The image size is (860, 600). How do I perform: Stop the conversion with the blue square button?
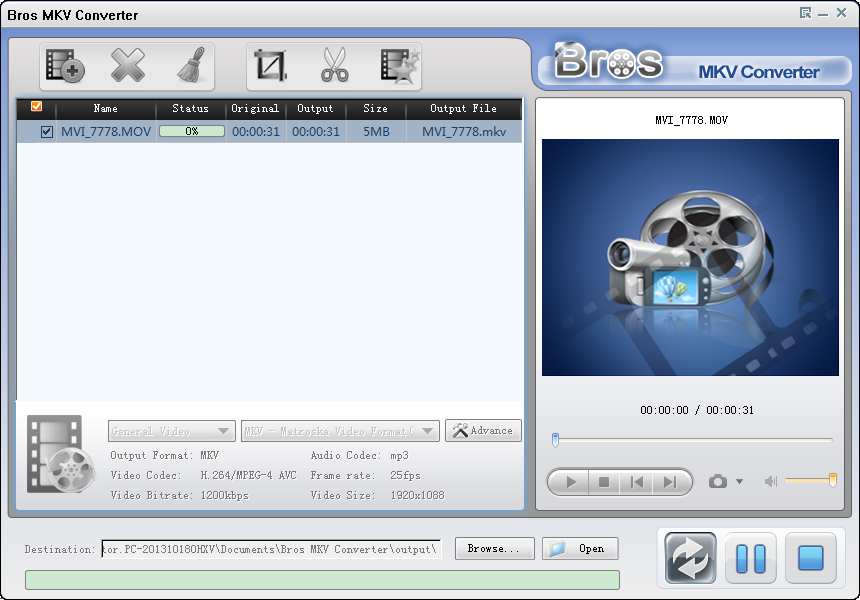click(811, 558)
